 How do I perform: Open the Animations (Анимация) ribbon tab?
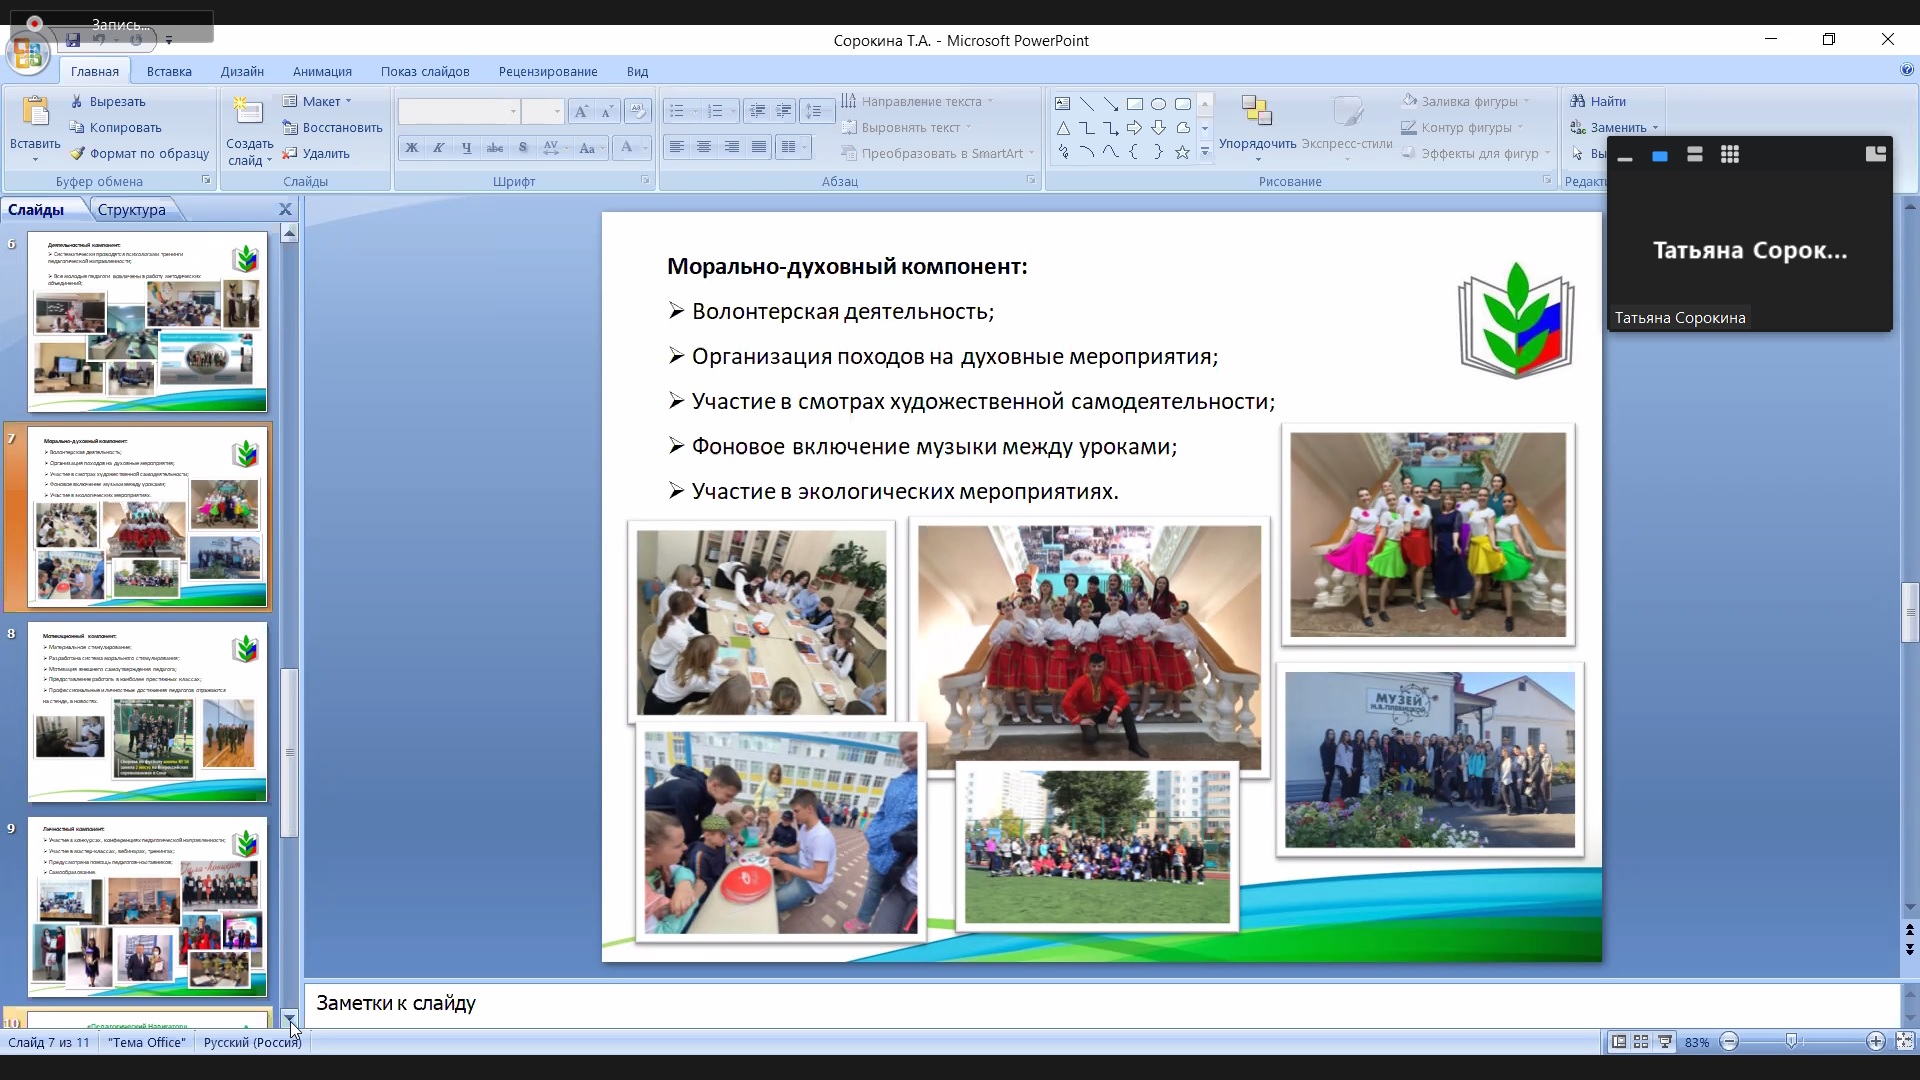tap(322, 71)
